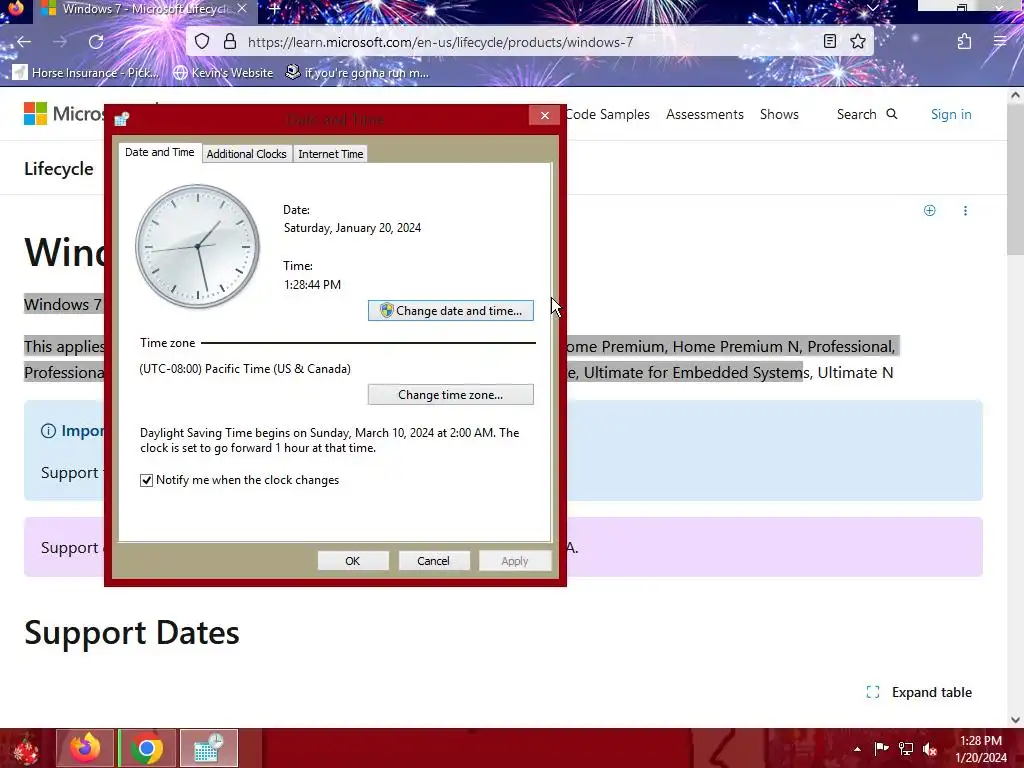Click Change time zone button
The width and height of the screenshot is (1024, 768).
(x=451, y=394)
